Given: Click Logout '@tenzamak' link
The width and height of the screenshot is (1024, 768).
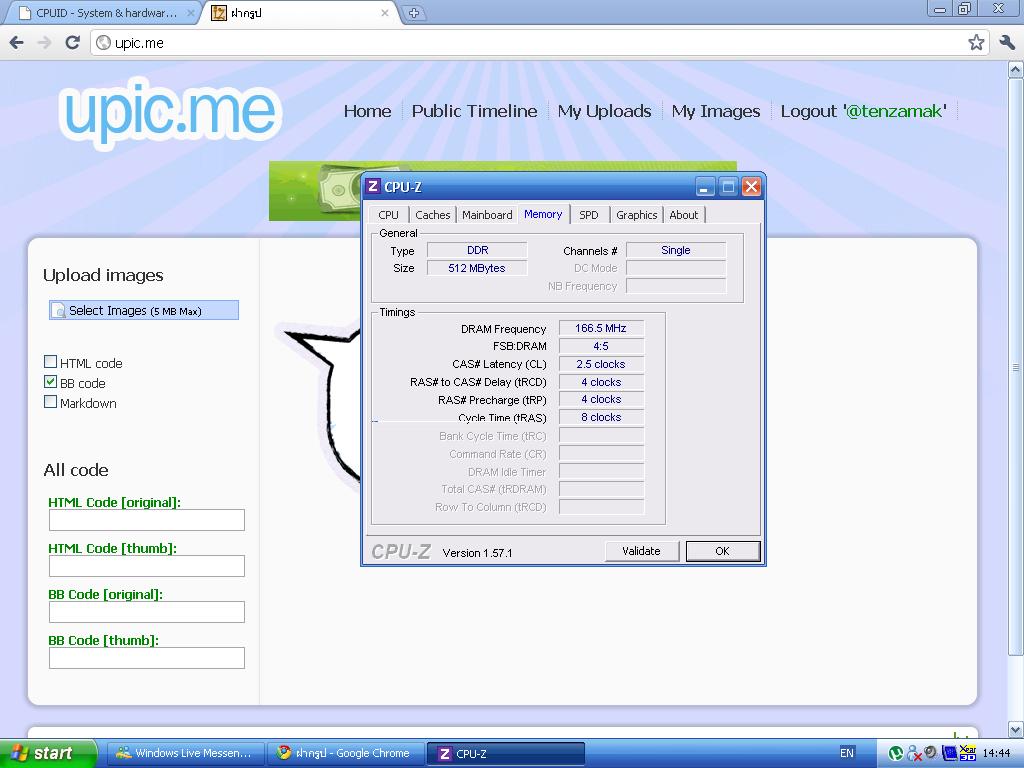Looking at the screenshot, I should pyautogui.click(x=863, y=111).
